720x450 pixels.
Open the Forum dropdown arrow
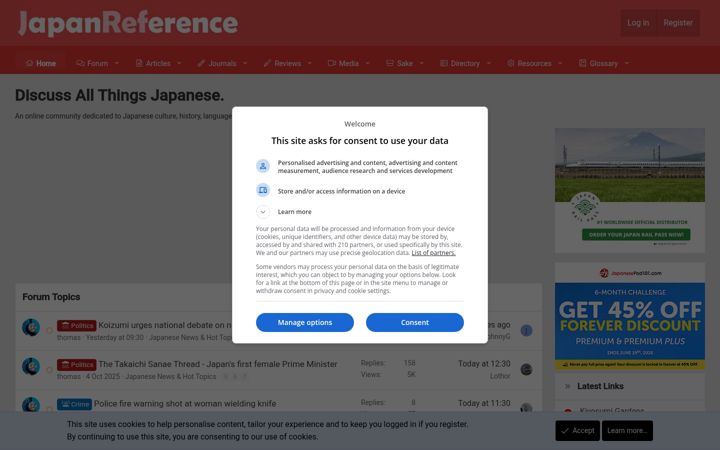117,63
